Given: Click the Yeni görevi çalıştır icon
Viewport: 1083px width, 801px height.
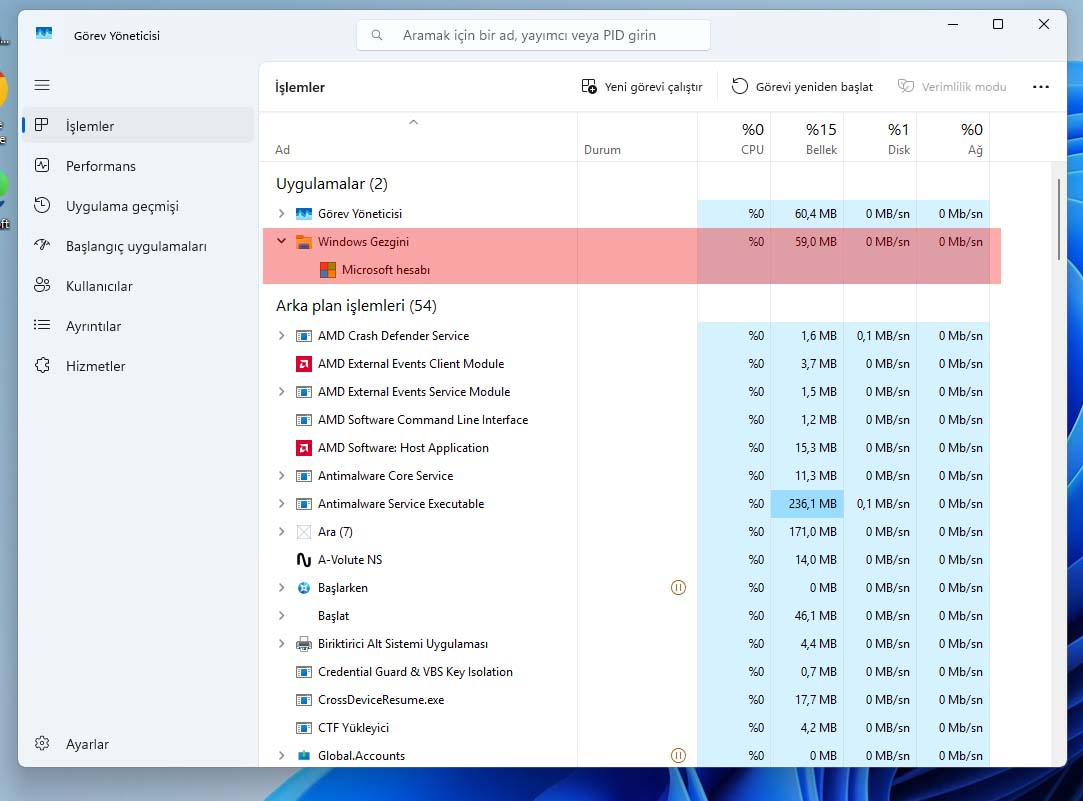Looking at the screenshot, I should 589,86.
